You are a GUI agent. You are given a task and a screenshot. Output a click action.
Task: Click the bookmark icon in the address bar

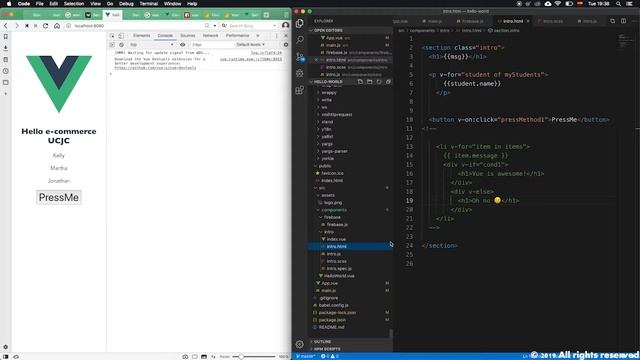(207, 26)
